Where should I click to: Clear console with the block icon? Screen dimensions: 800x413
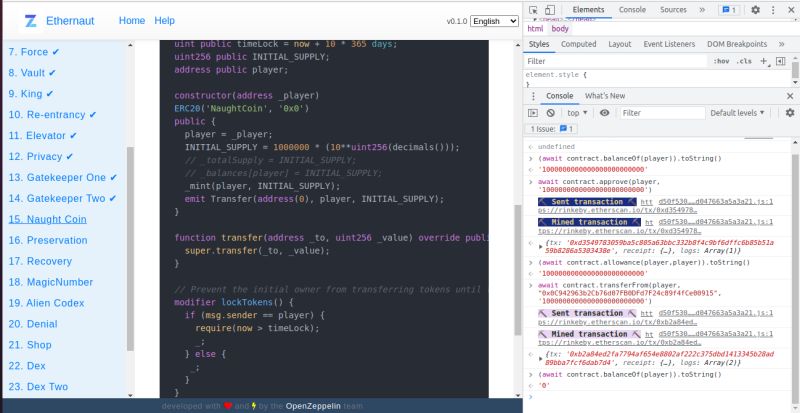[552, 113]
